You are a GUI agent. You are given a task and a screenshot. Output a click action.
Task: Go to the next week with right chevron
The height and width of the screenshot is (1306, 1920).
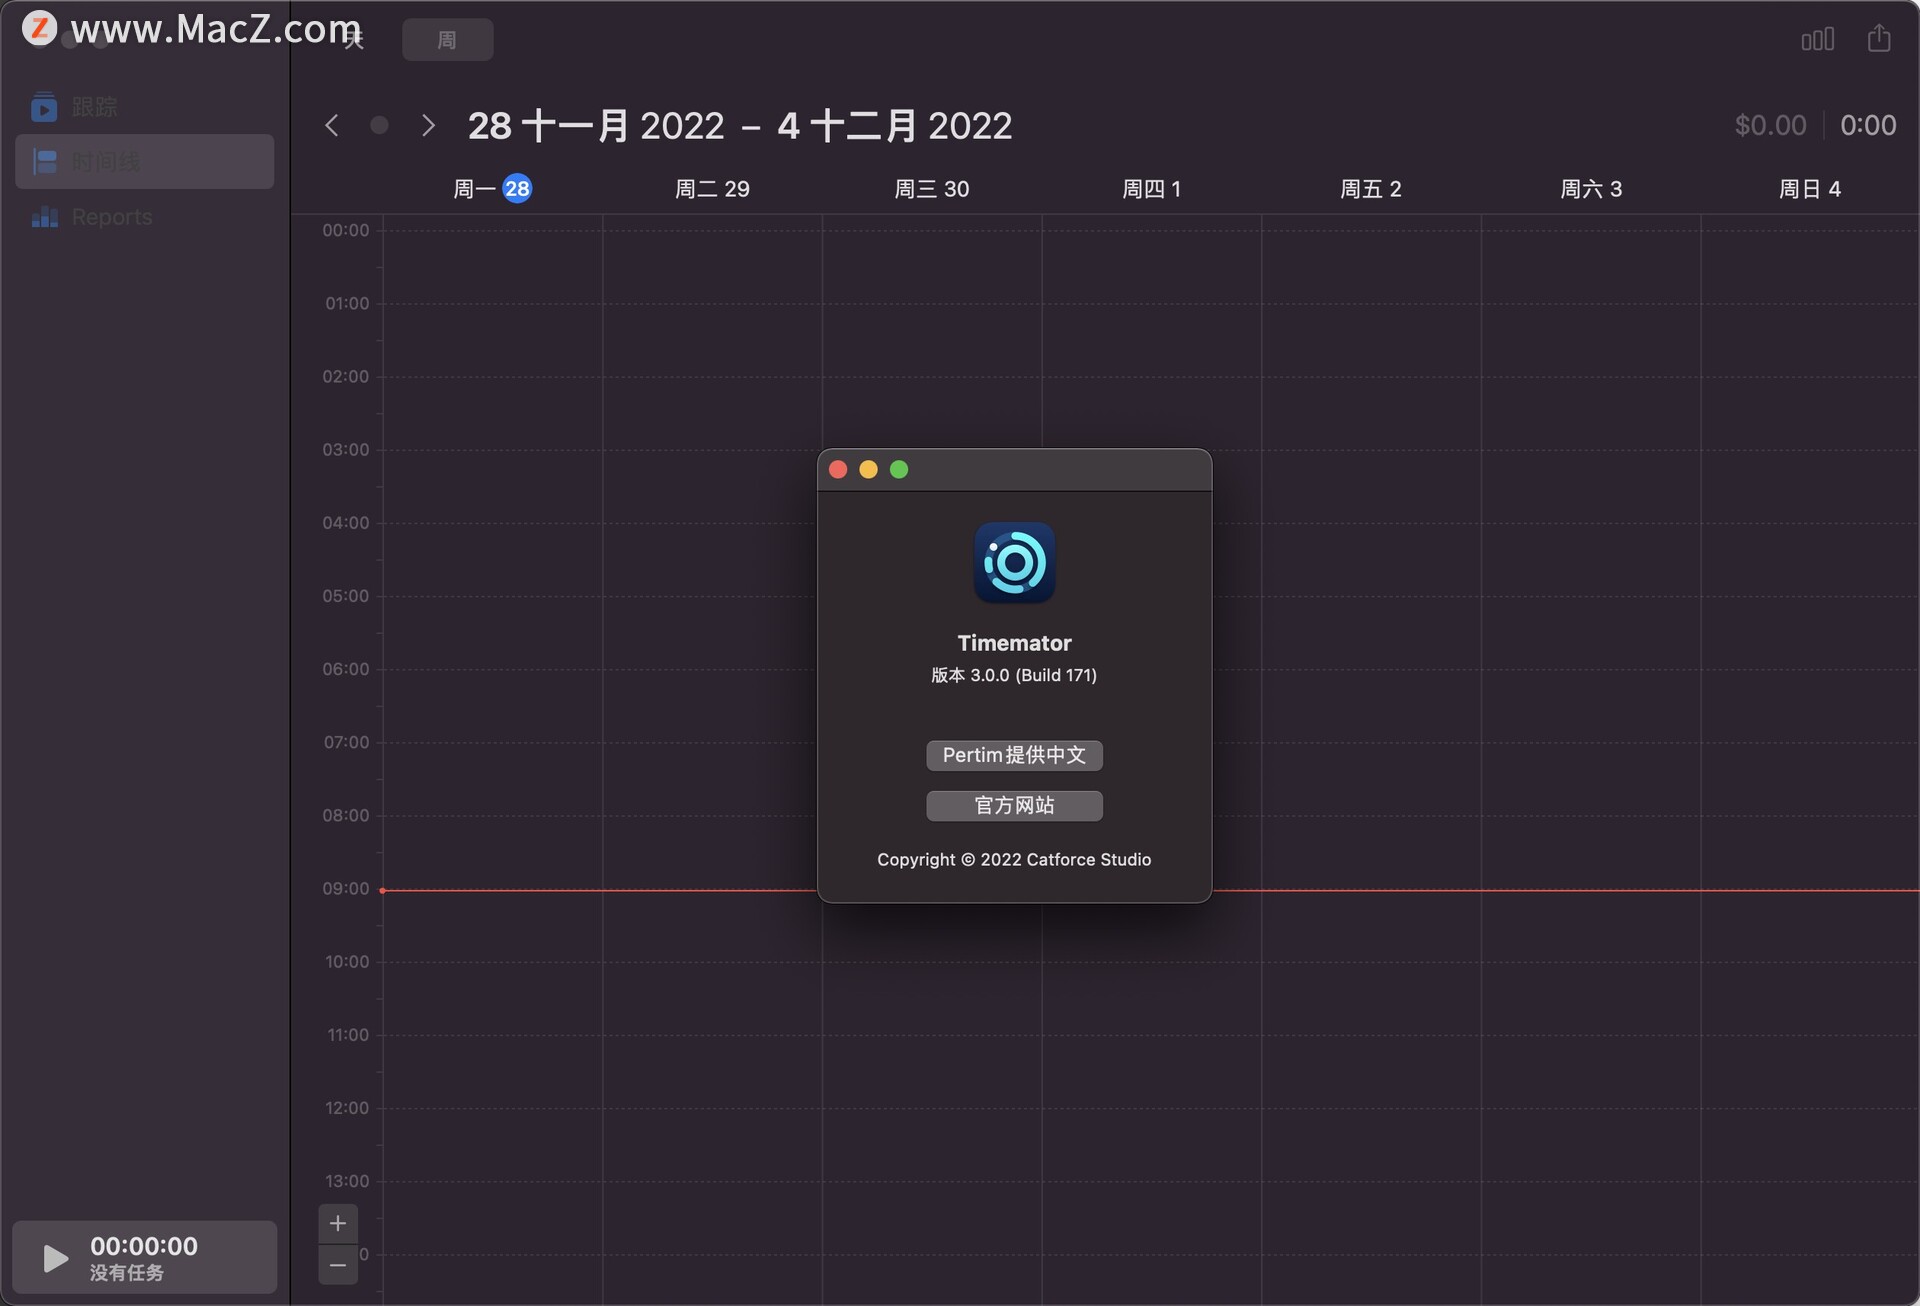tap(428, 125)
